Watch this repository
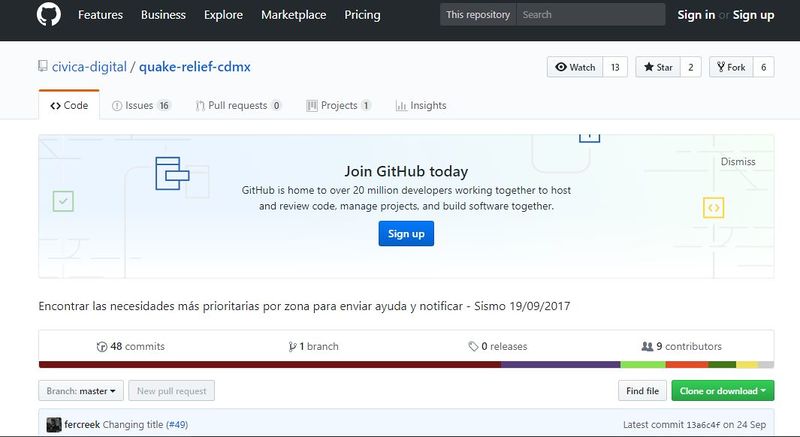The image size is (800, 437). 576,67
